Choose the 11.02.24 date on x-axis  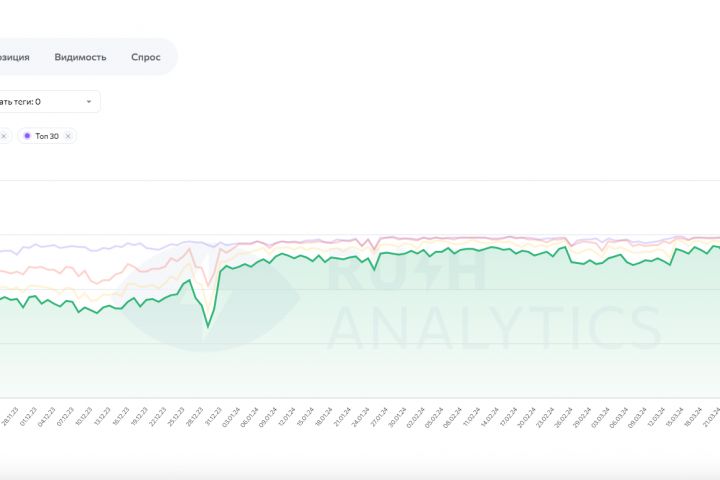point(473,416)
